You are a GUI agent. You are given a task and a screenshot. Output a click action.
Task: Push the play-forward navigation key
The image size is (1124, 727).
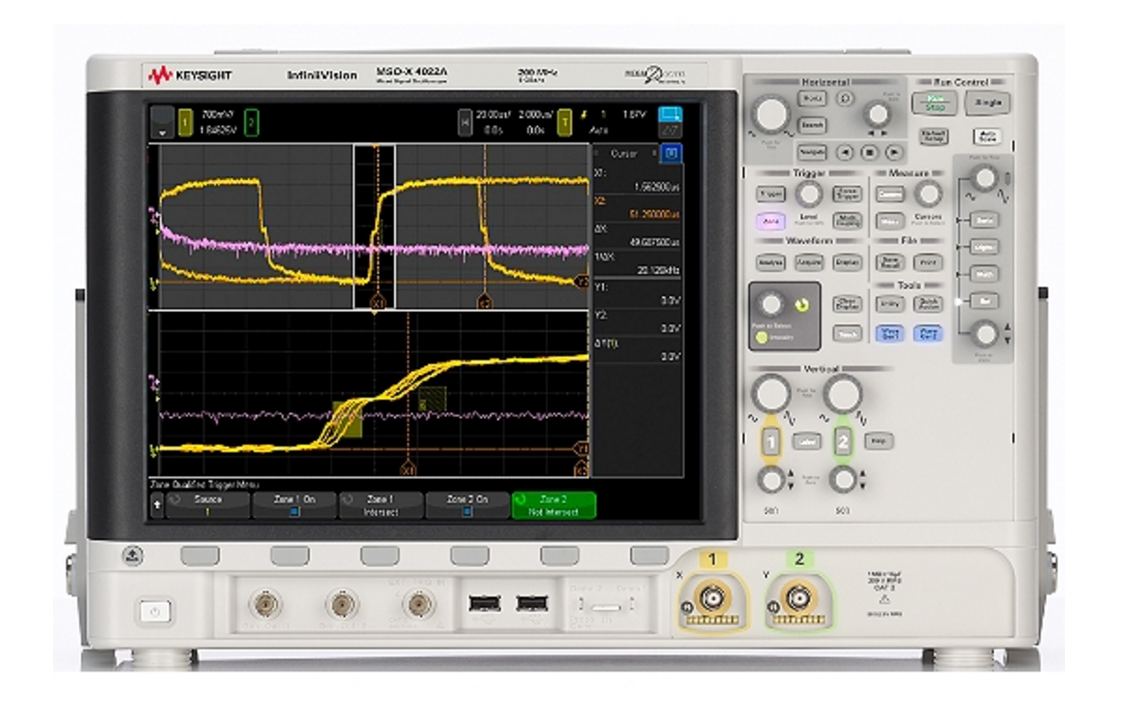[893, 153]
